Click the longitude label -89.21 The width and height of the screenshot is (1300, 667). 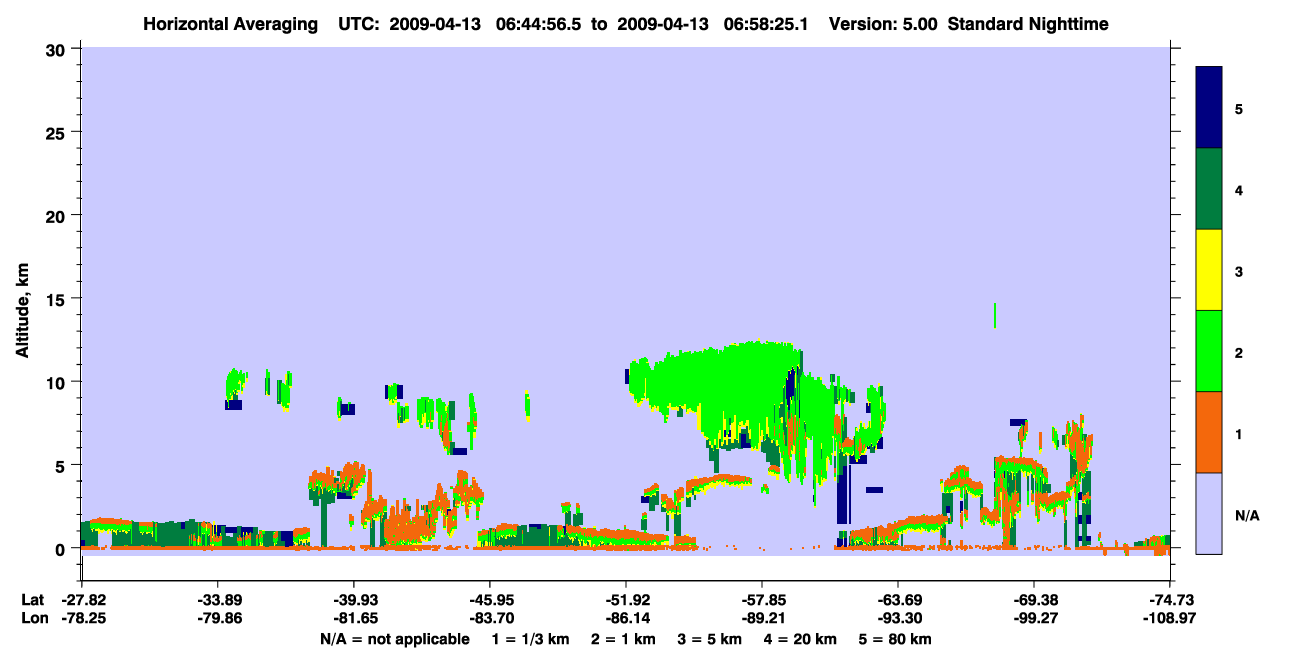(x=762, y=619)
